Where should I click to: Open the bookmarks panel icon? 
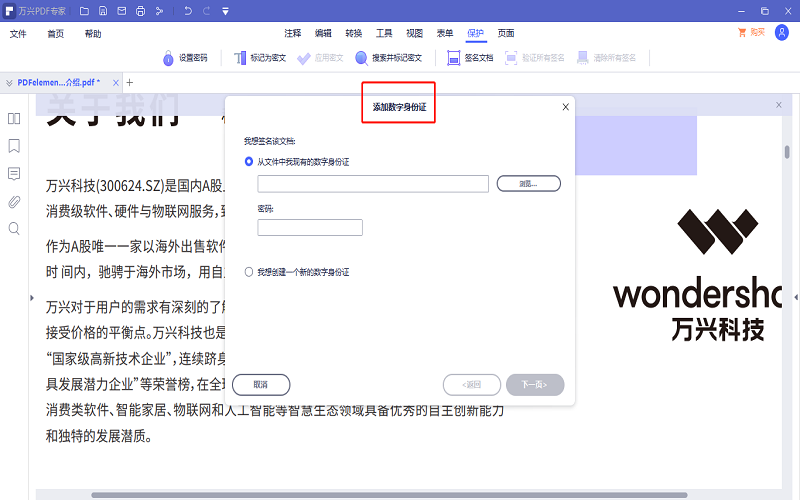click(14, 146)
